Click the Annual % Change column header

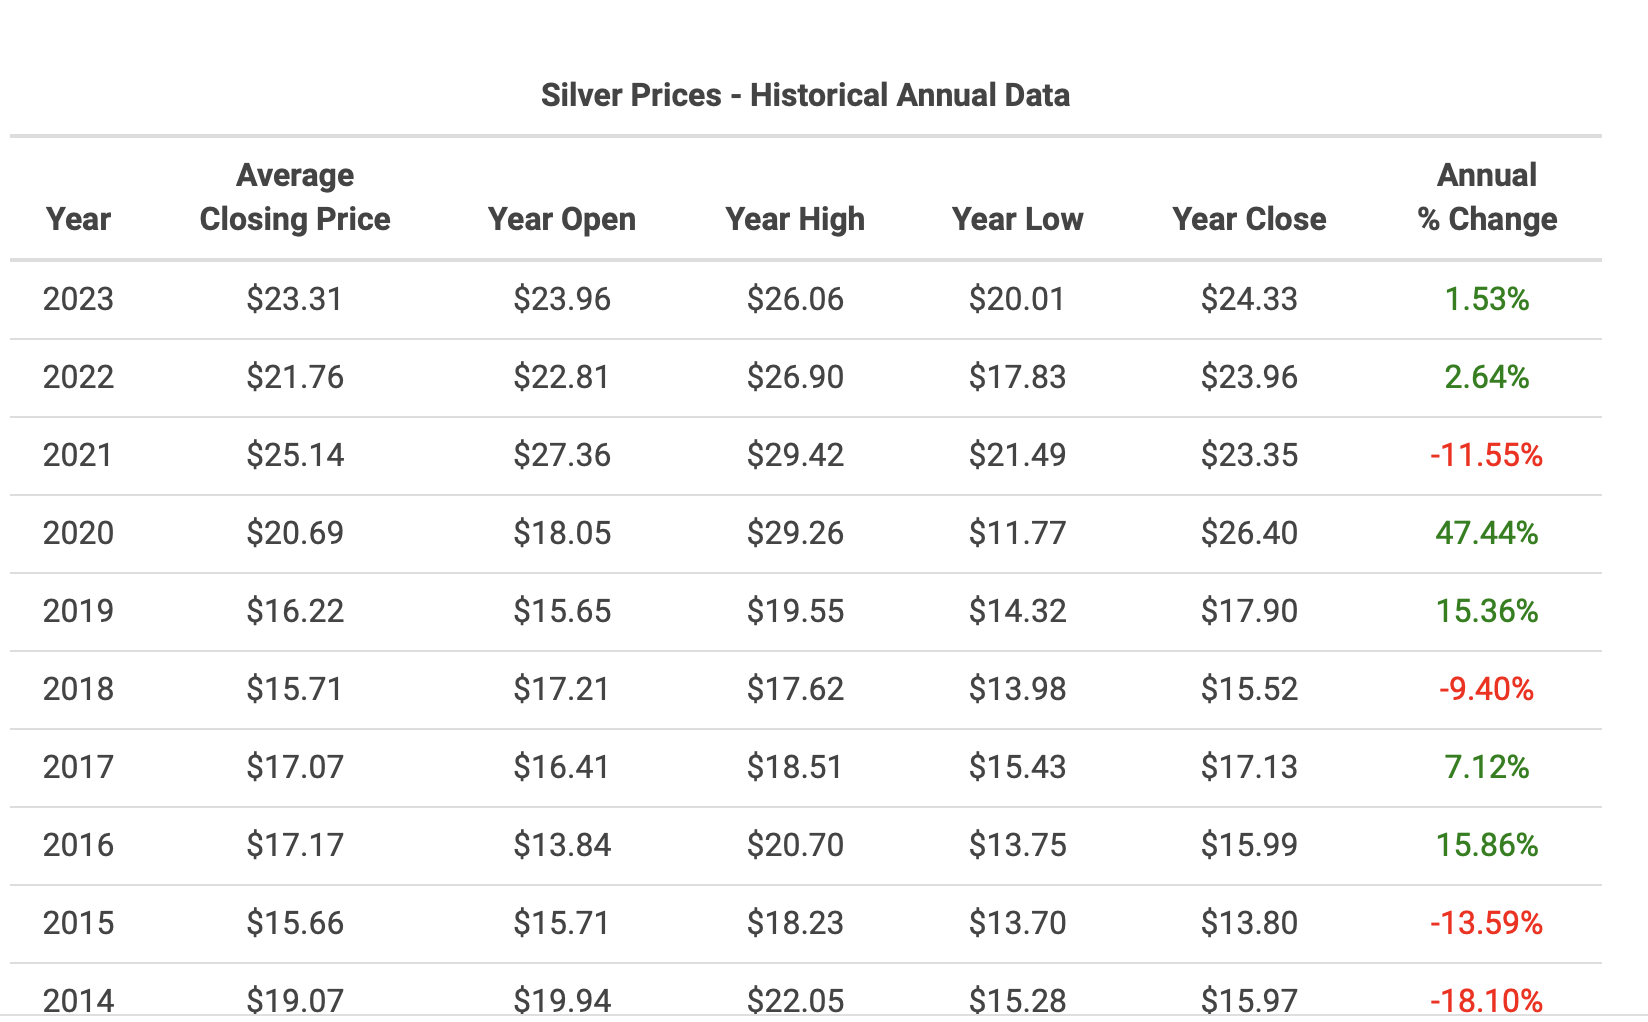(x=1487, y=197)
